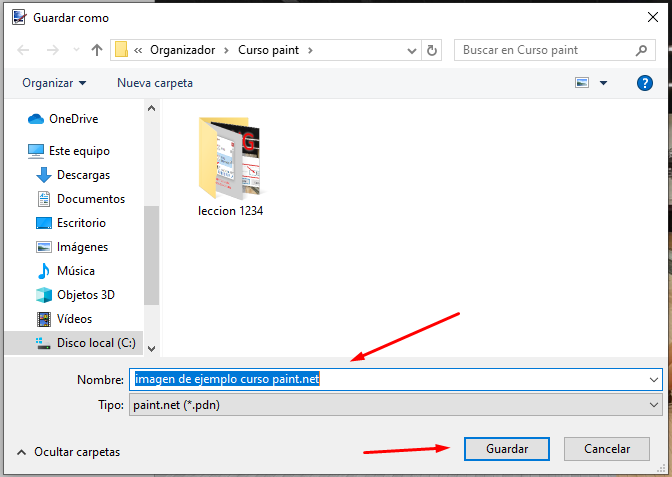
Task: Click the Back navigation arrow
Action: coord(24,50)
